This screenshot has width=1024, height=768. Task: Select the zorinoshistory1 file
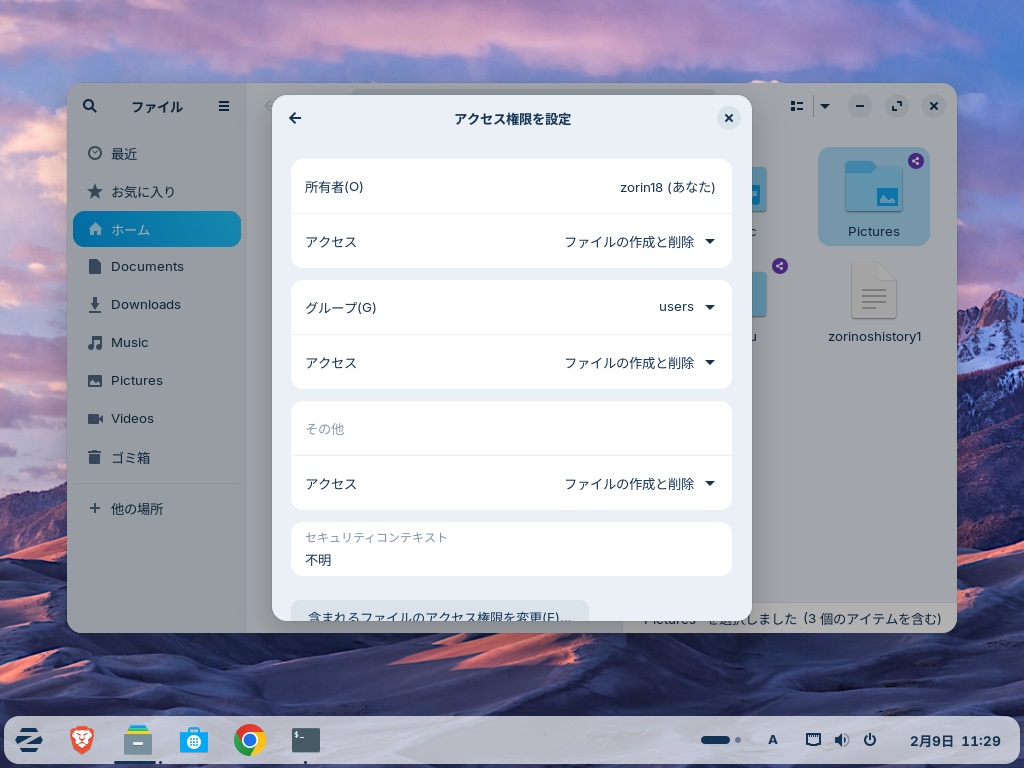[x=874, y=302]
